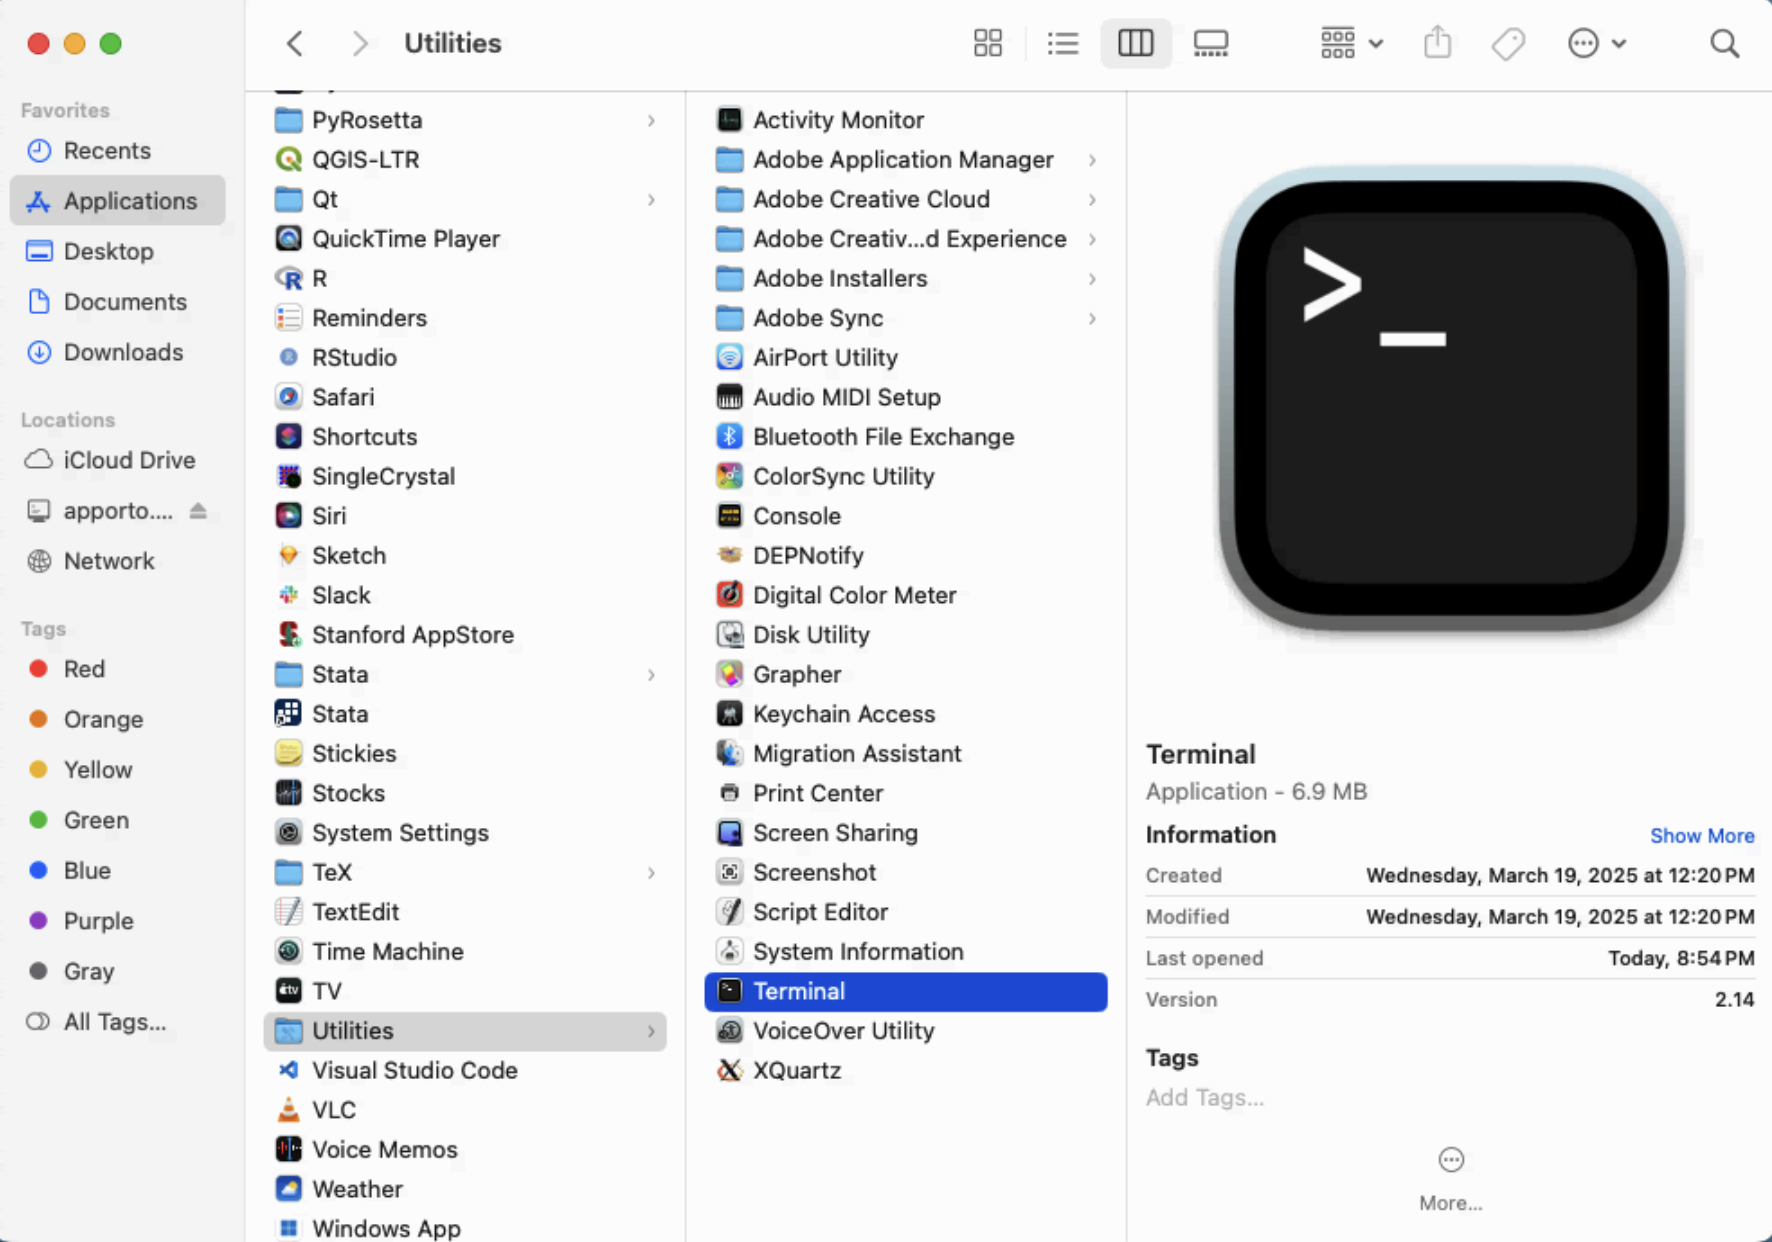Switch to icon grid view
Screen dimensions: 1772x1242
point(987,43)
